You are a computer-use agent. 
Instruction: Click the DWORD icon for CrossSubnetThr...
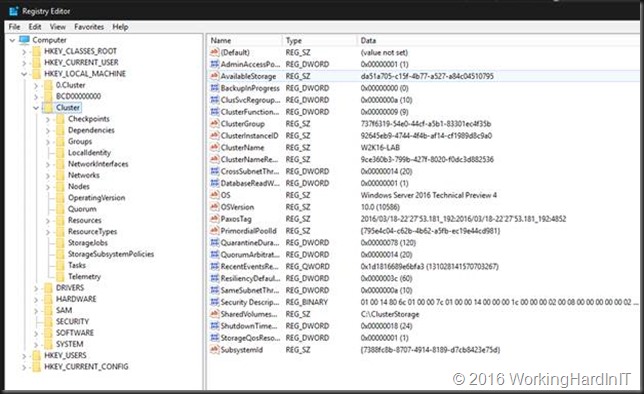(x=214, y=171)
